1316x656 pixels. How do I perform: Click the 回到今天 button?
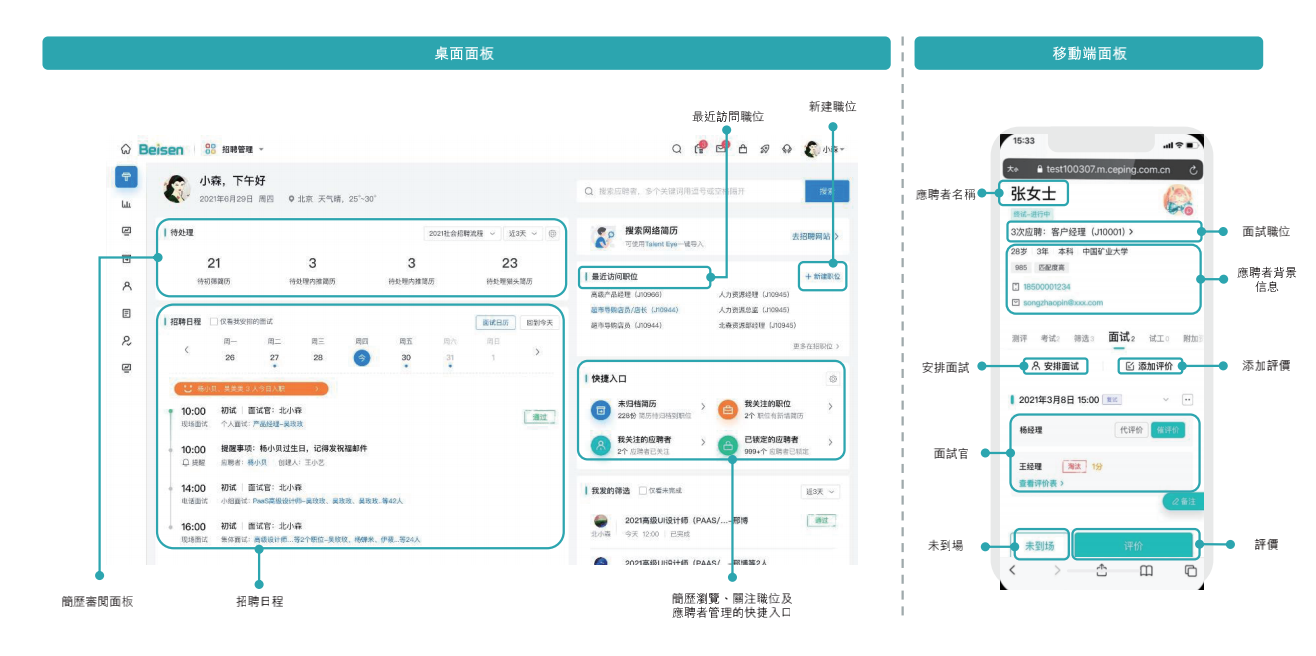(539, 322)
